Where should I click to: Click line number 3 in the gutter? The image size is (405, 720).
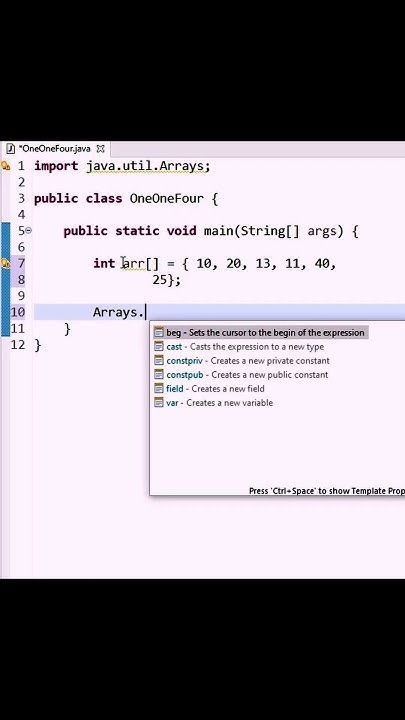(21, 198)
